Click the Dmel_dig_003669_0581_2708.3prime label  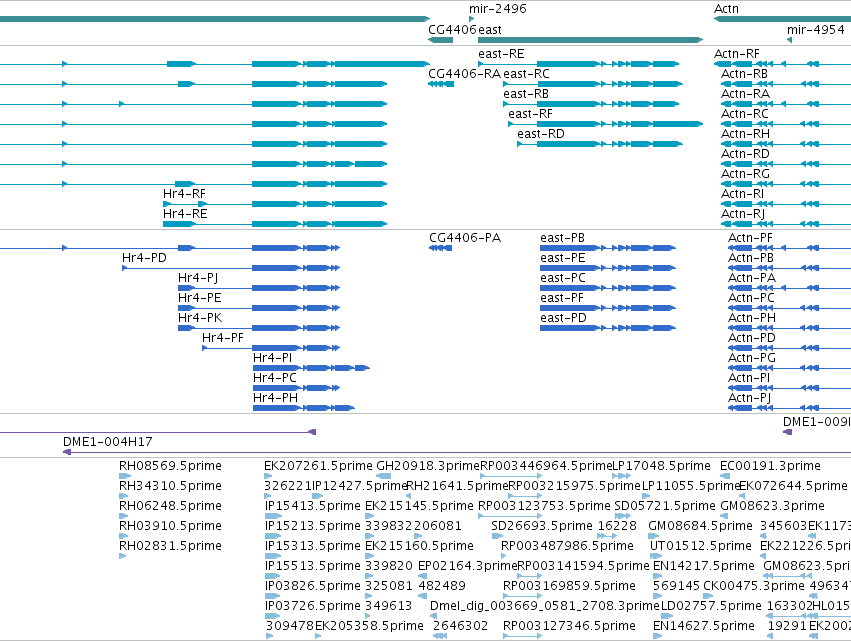click(x=544, y=606)
